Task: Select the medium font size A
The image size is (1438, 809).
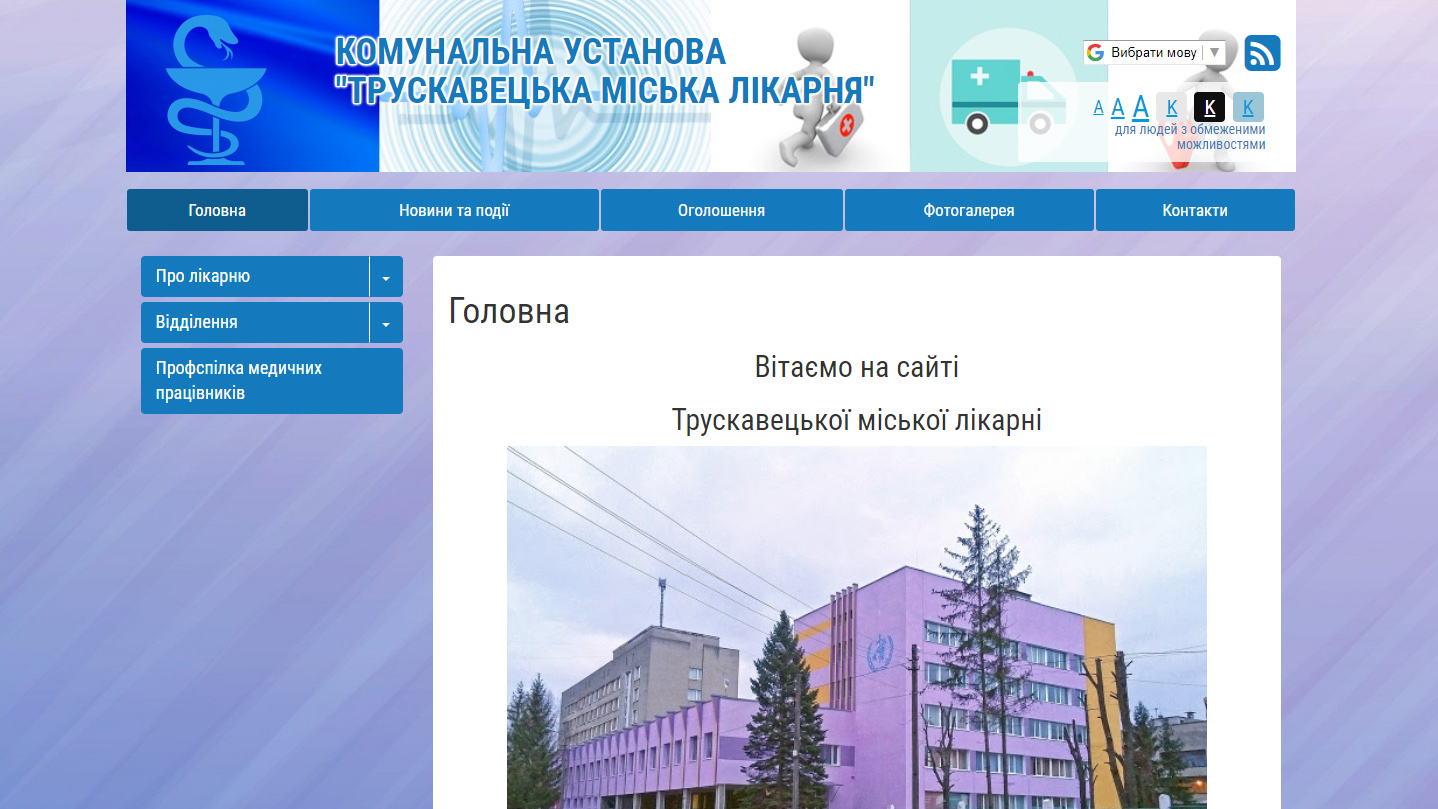Action: click(x=1118, y=108)
